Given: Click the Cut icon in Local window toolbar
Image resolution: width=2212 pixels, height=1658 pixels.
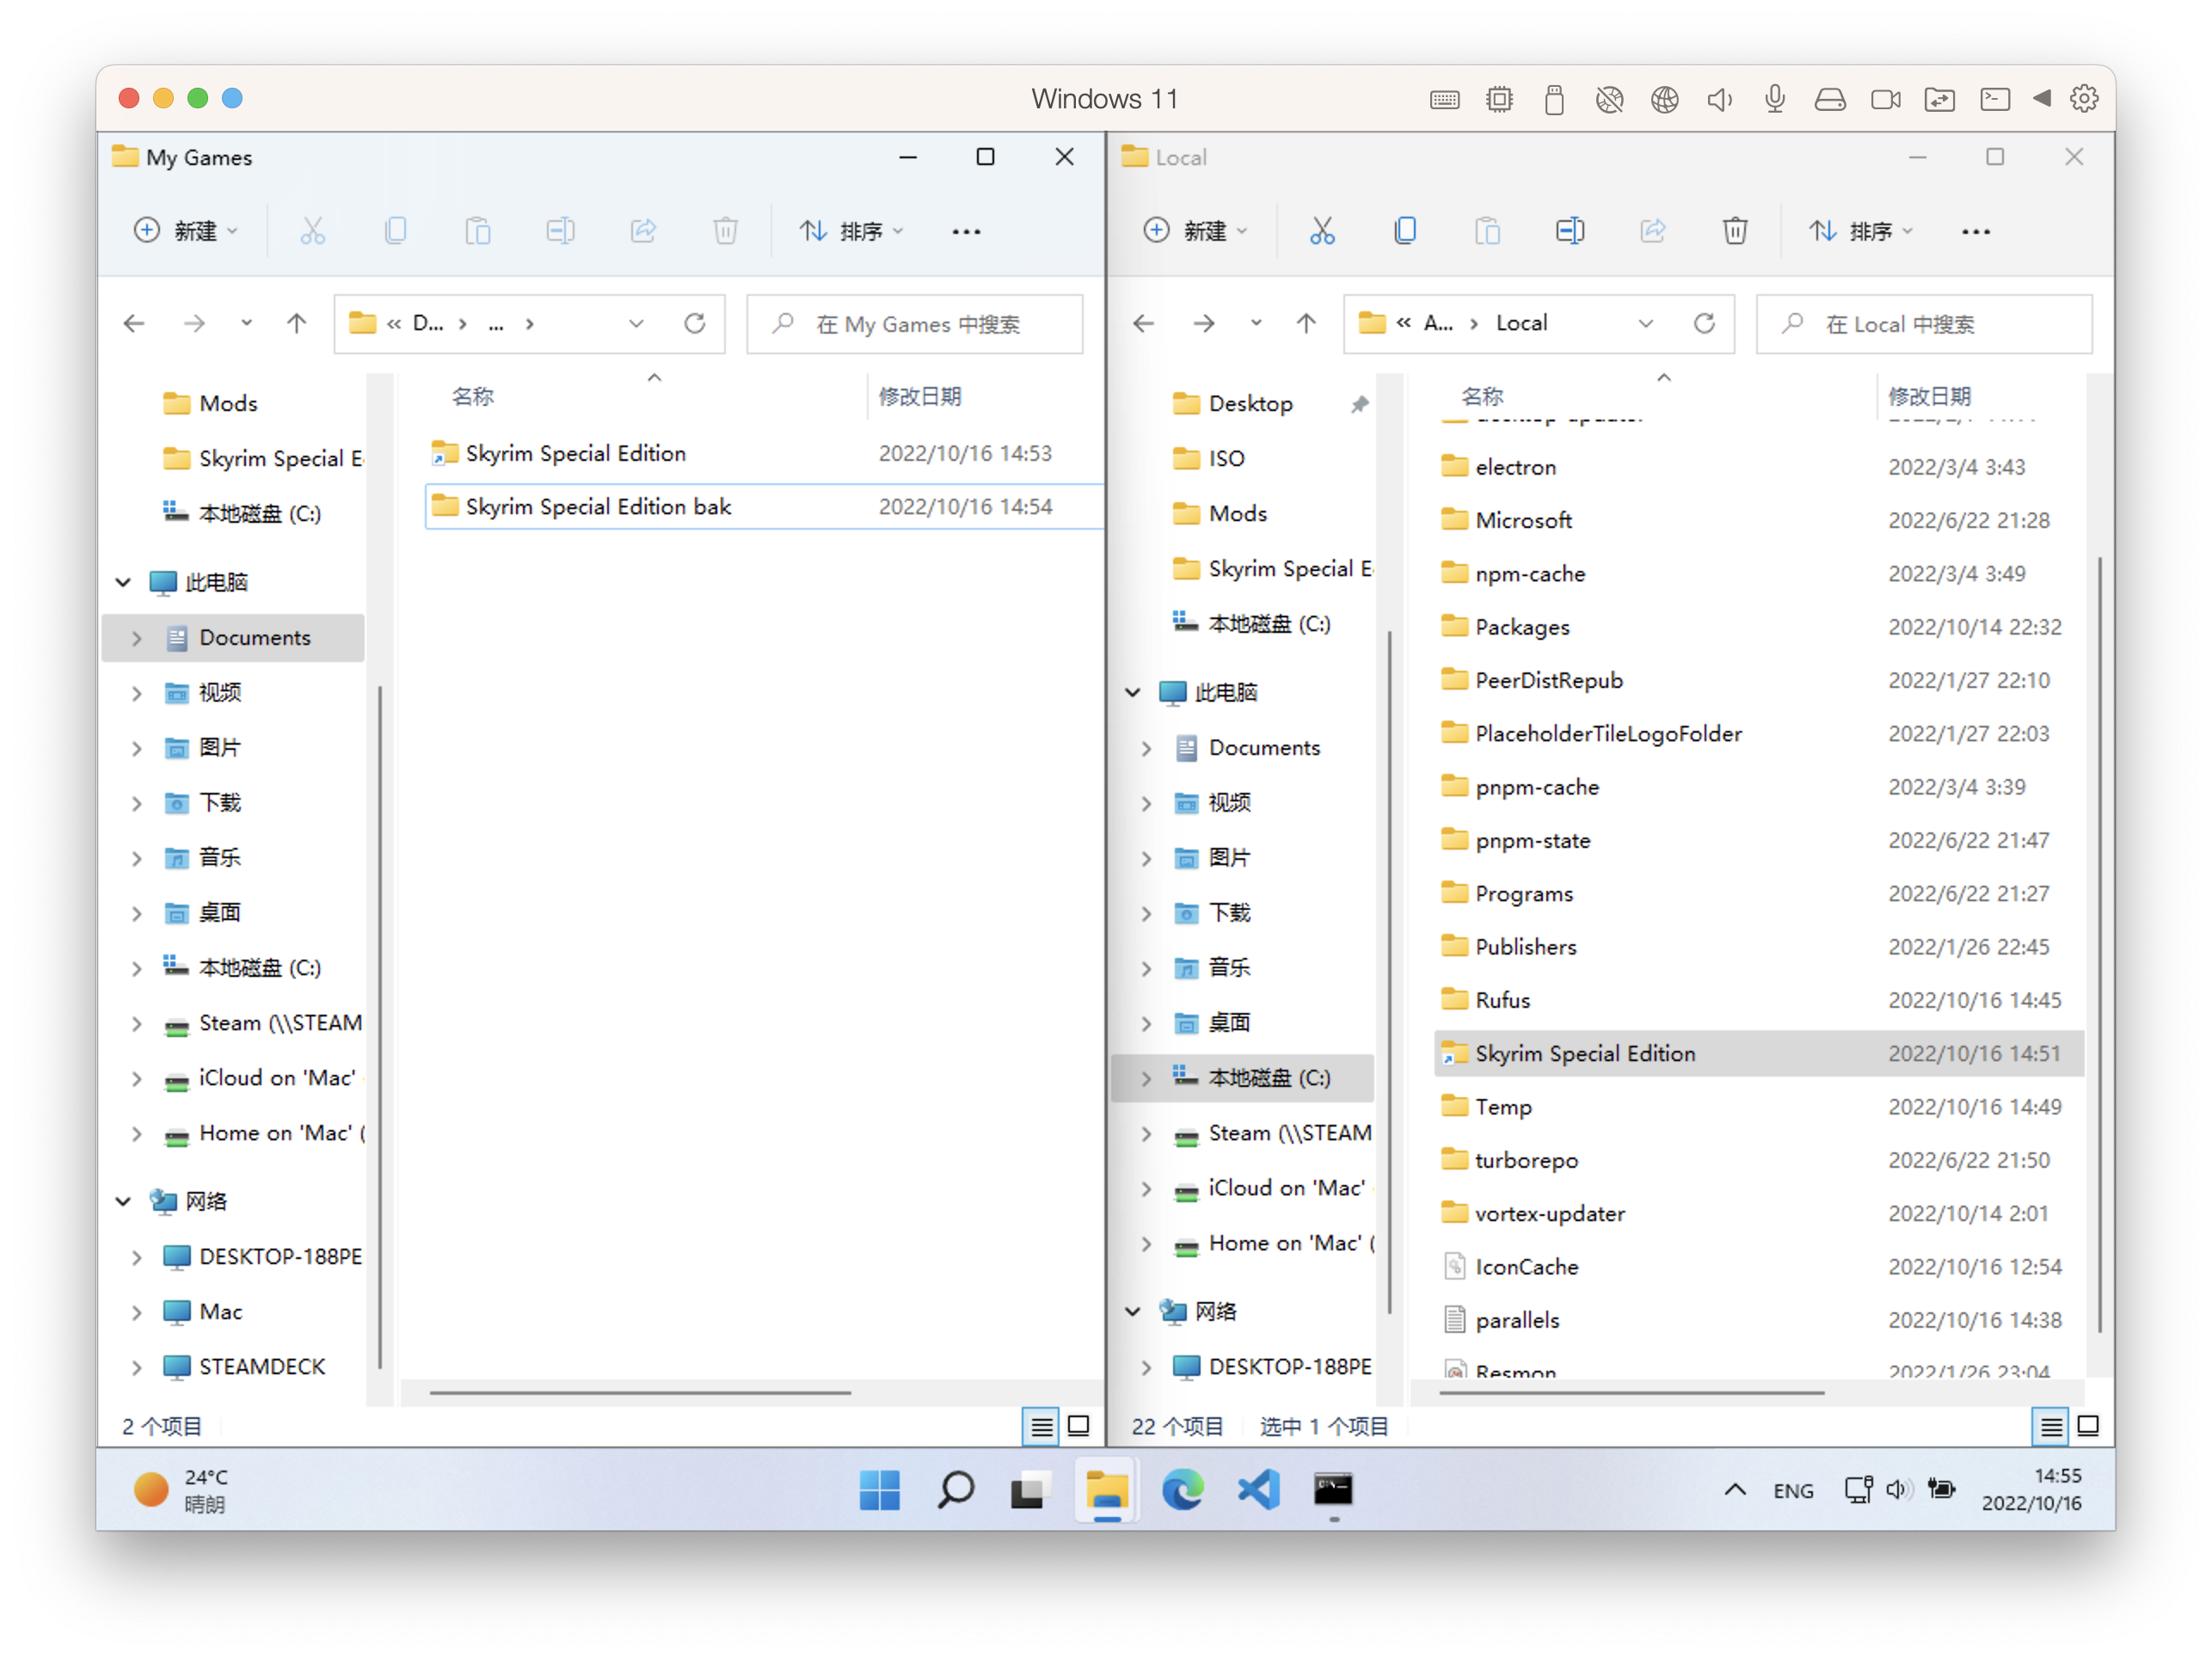Looking at the screenshot, I should coord(1322,231).
